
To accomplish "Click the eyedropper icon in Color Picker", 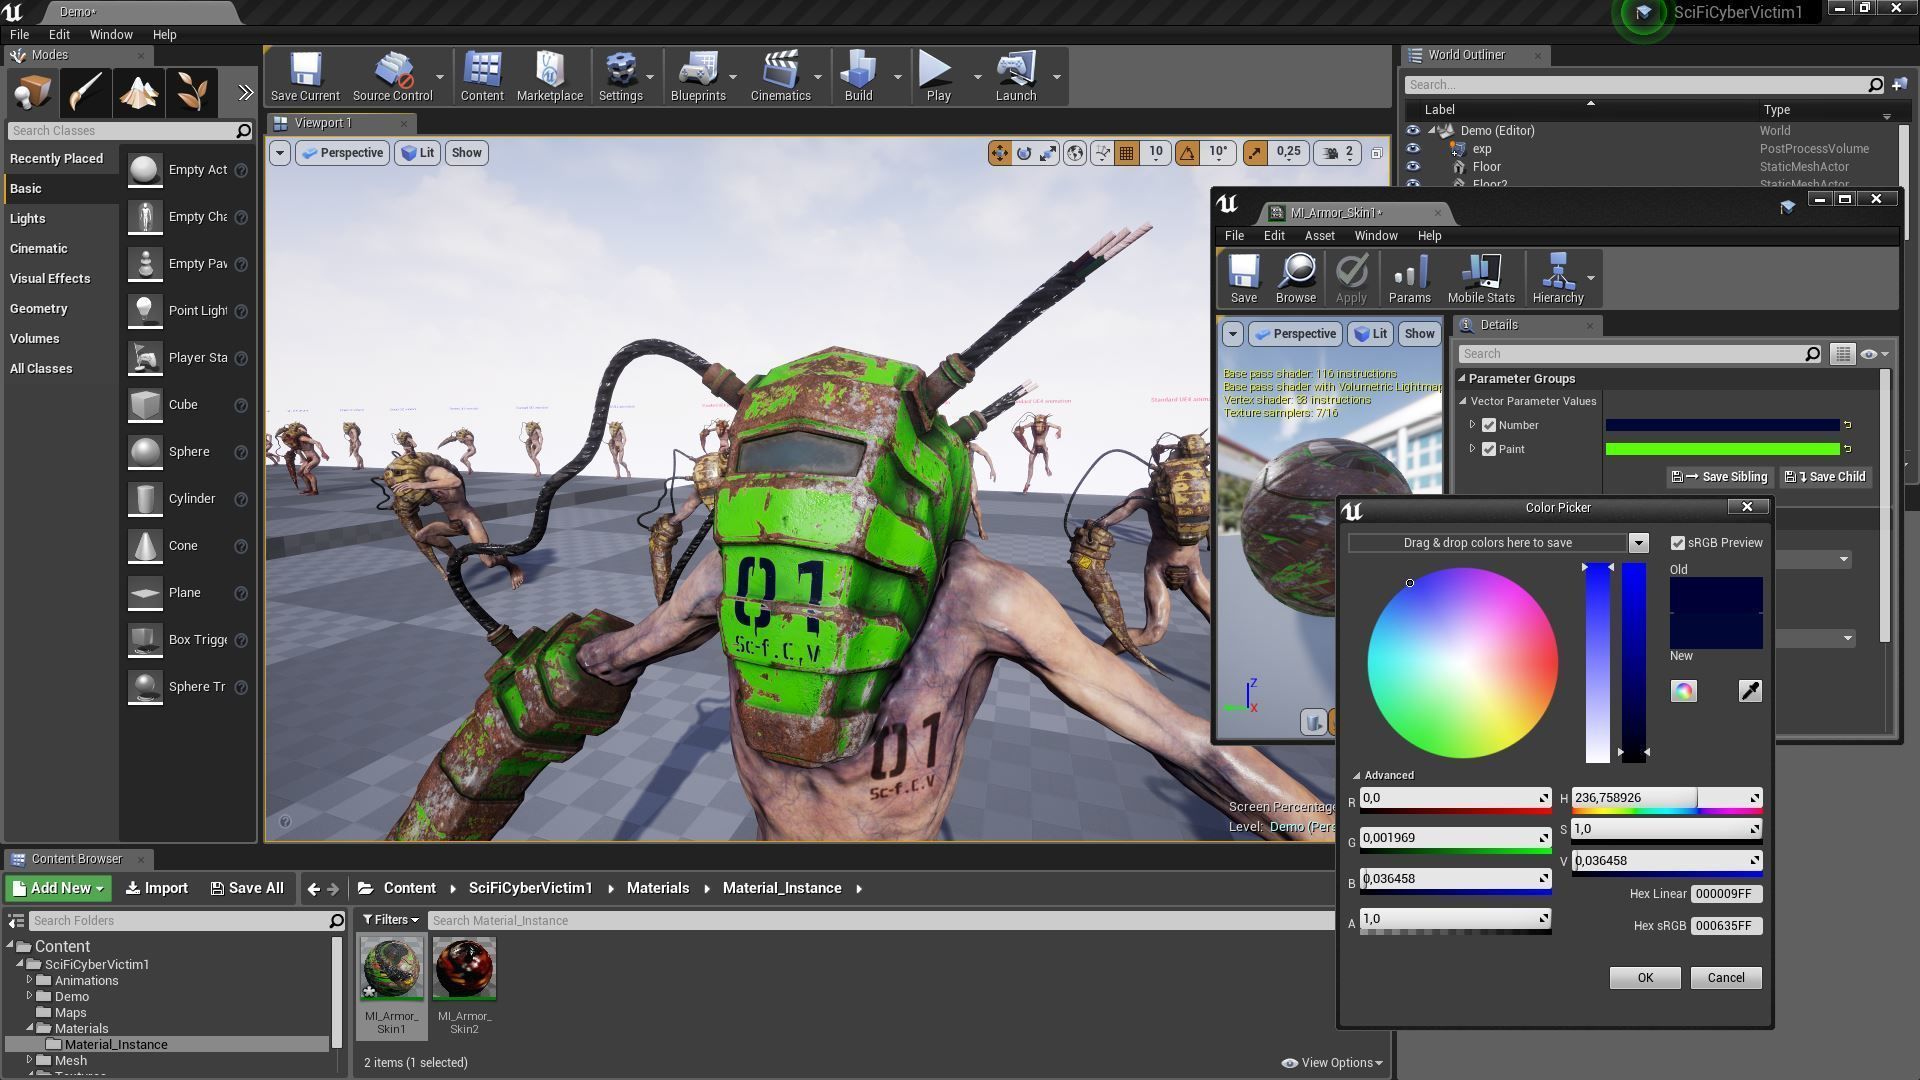I will click(x=1749, y=691).
